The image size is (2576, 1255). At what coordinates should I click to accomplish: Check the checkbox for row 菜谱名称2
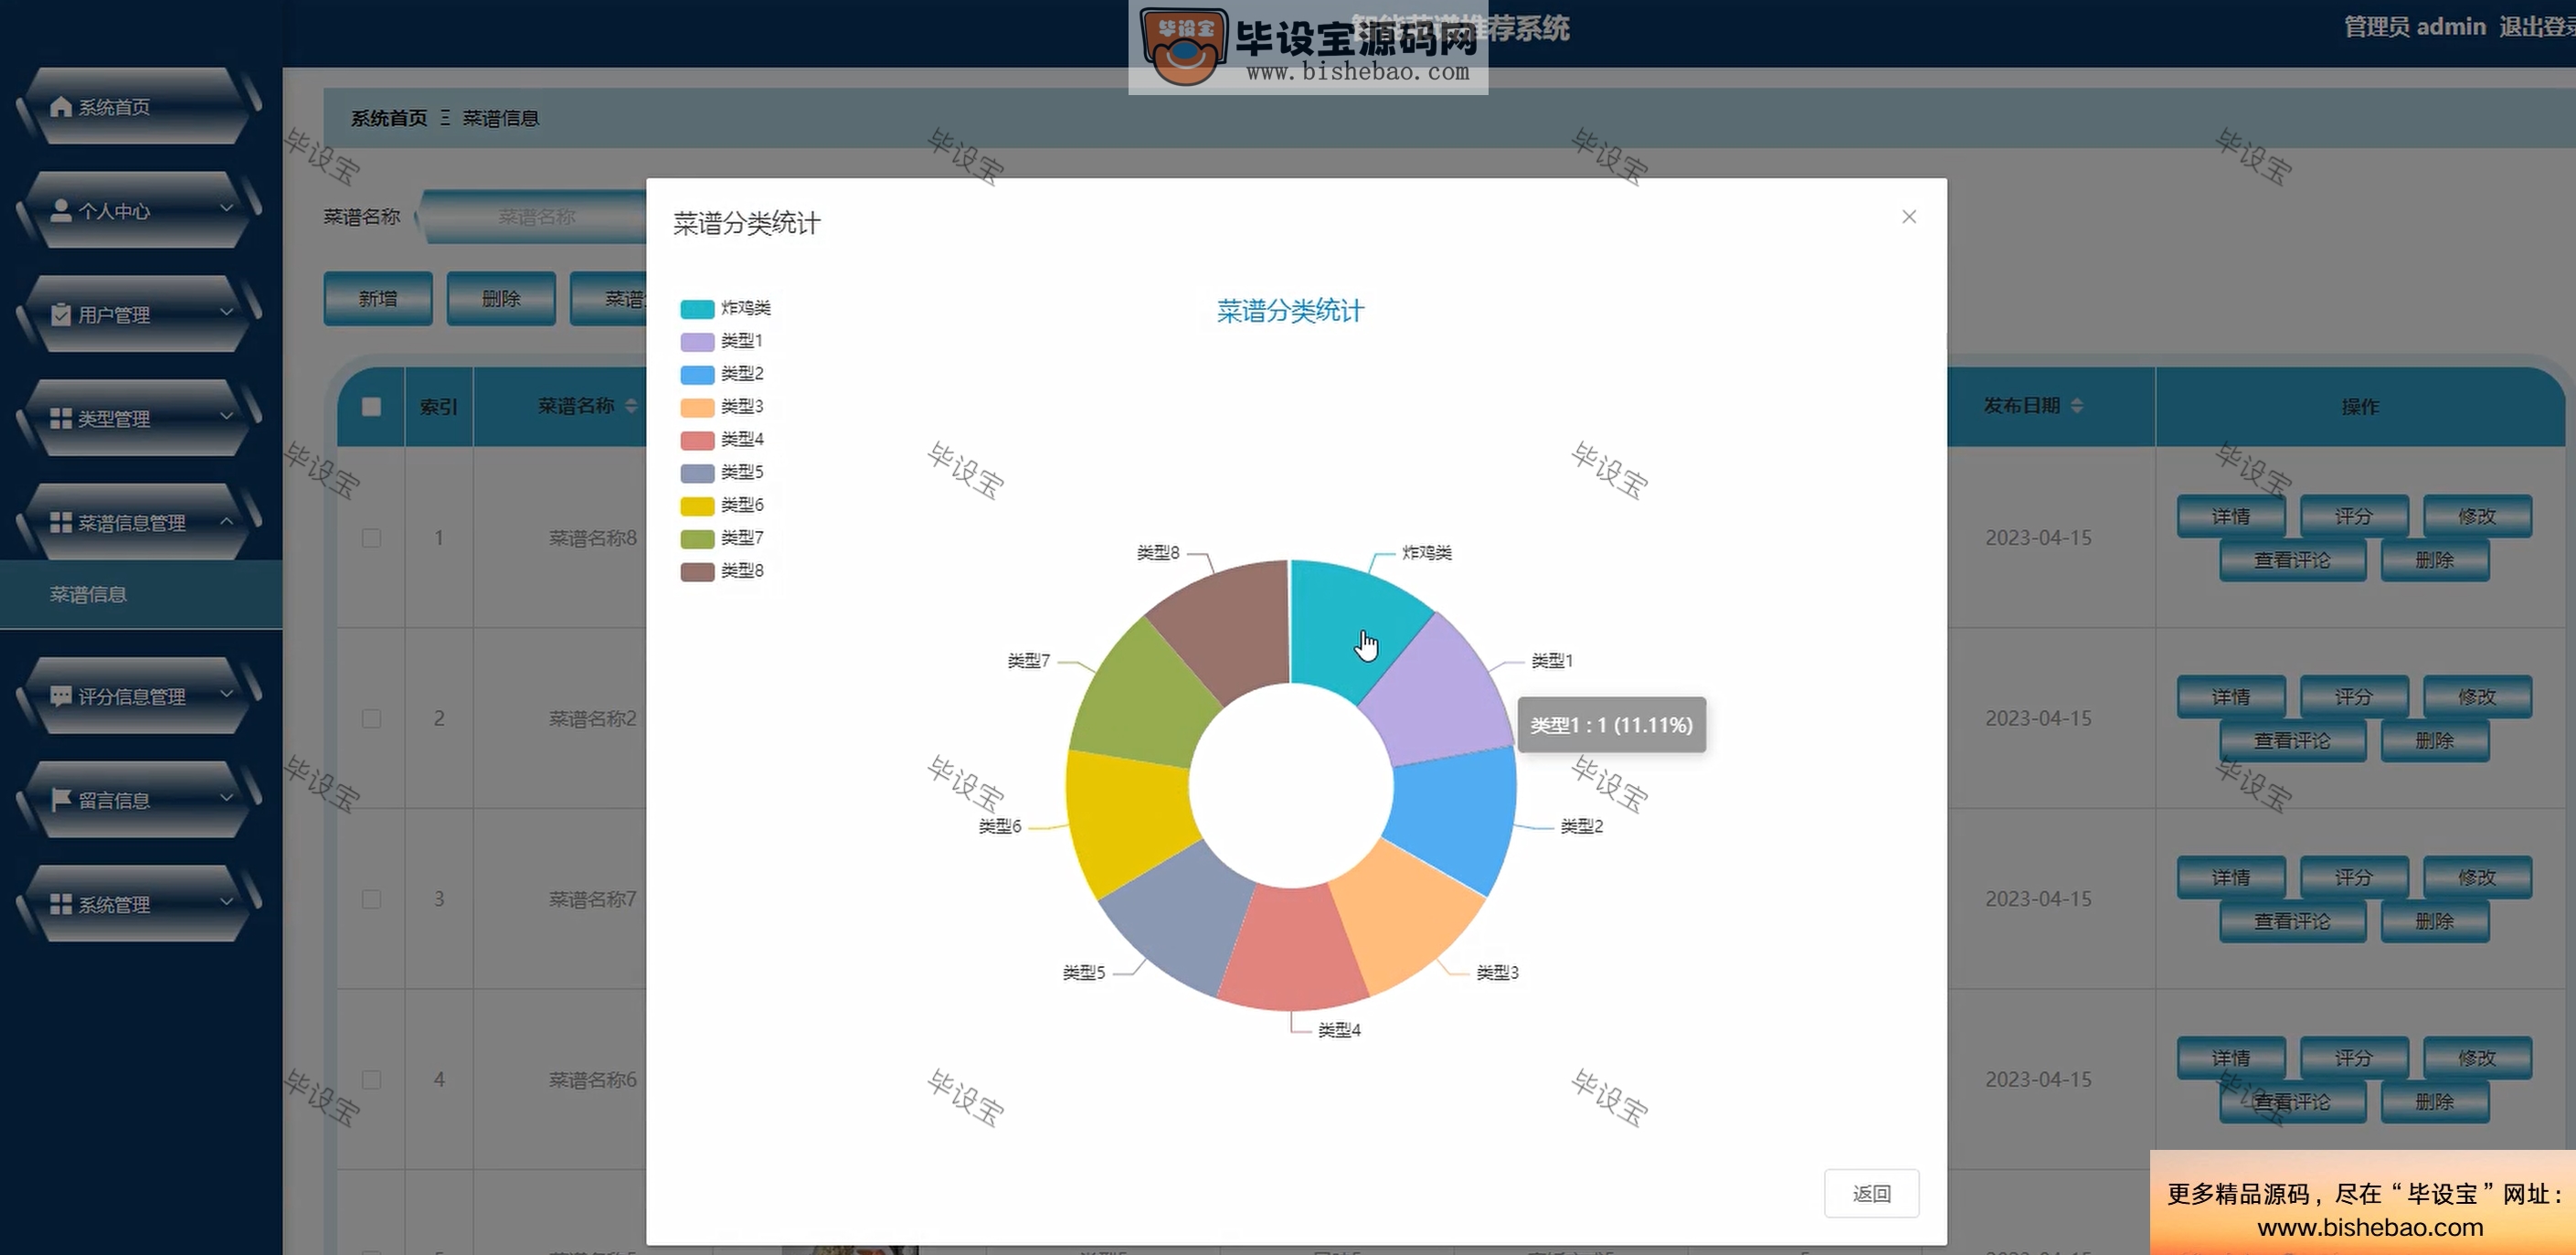[x=371, y=718]
